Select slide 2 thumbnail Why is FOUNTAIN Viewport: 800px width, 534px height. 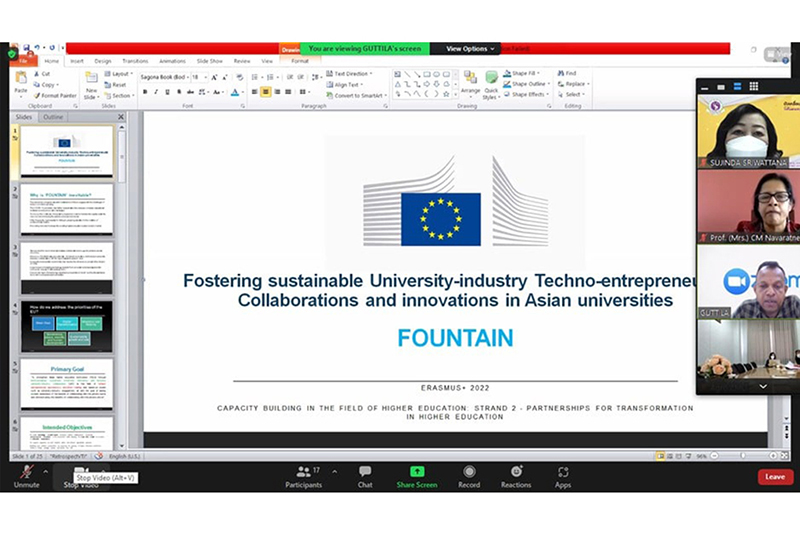[67, 210]
